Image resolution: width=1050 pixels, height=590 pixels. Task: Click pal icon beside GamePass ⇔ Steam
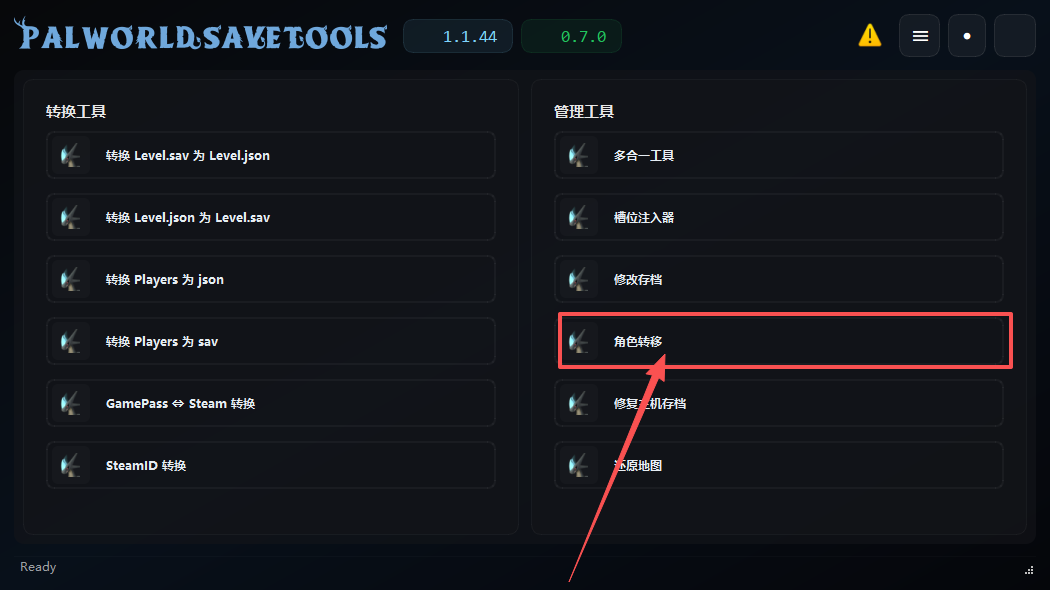coord(70,403)
